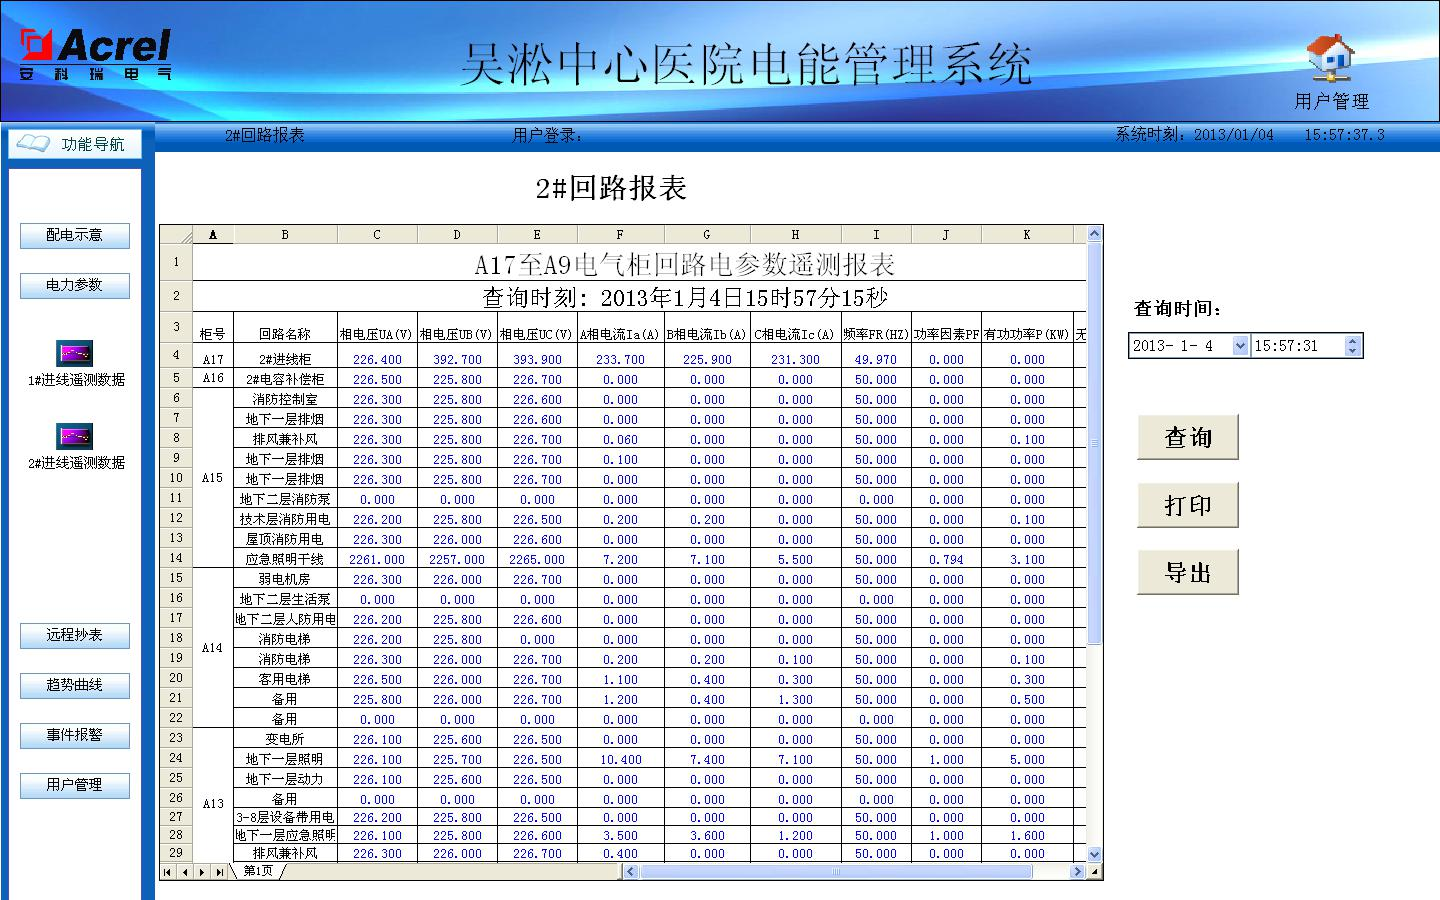Decrease the query time with spinner
This screenshot has height=900, width=1440.
click(x=1353, y=351)
